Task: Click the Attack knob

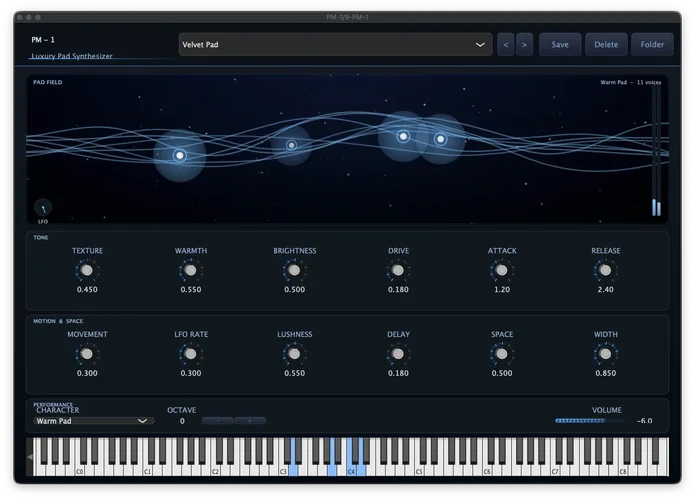Action: click(x=502, y=270)
